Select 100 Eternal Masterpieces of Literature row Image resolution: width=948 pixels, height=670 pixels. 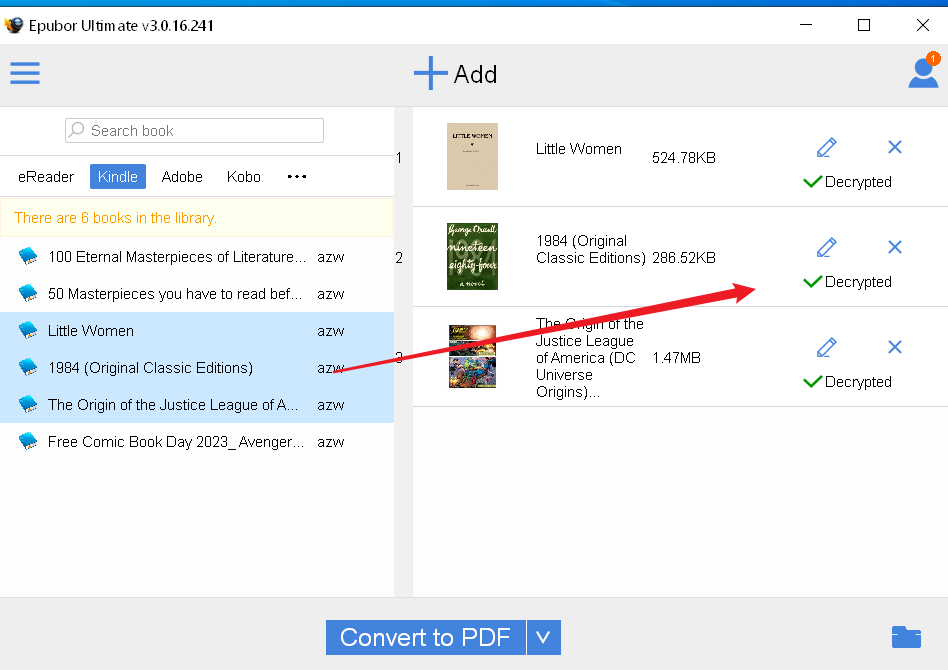[197, 256]
